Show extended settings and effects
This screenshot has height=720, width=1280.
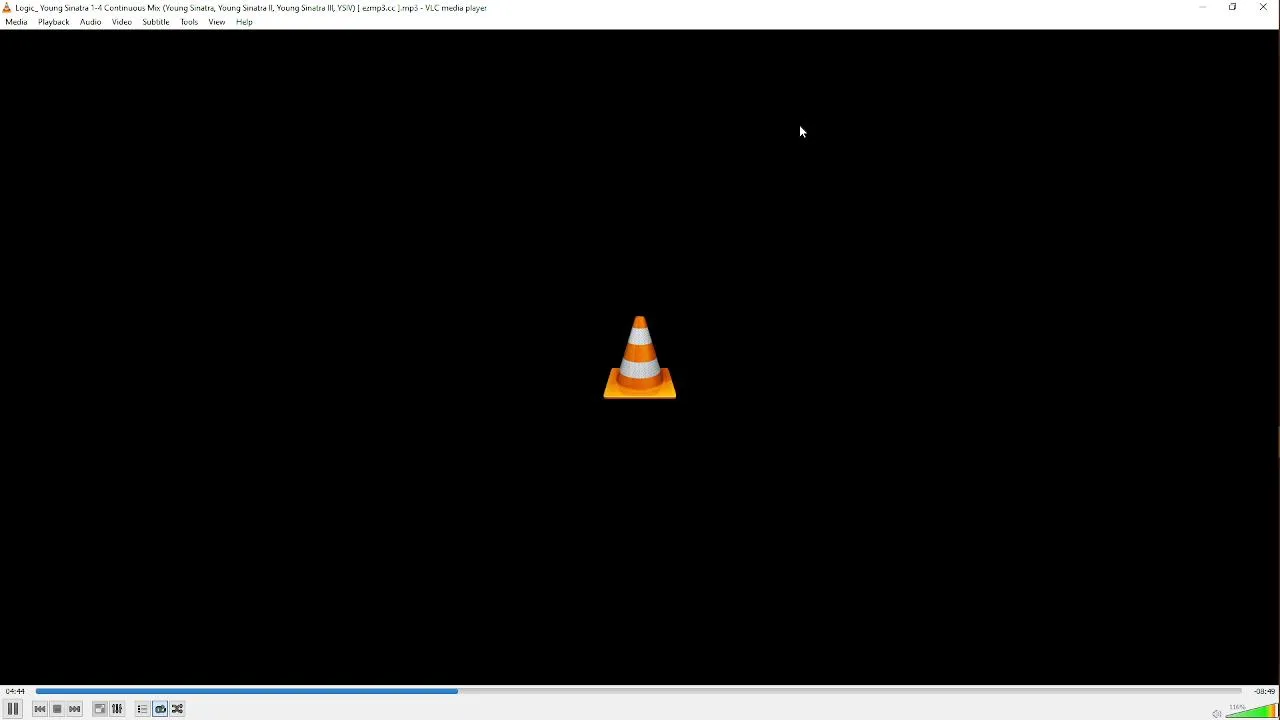118,710
